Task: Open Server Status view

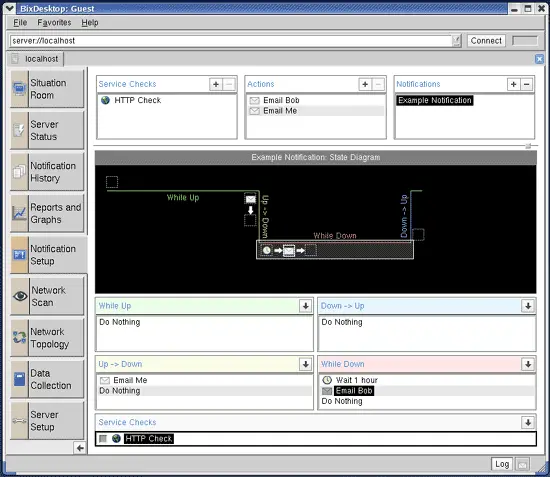Action: pyautogui.click(x=47, y=130)
